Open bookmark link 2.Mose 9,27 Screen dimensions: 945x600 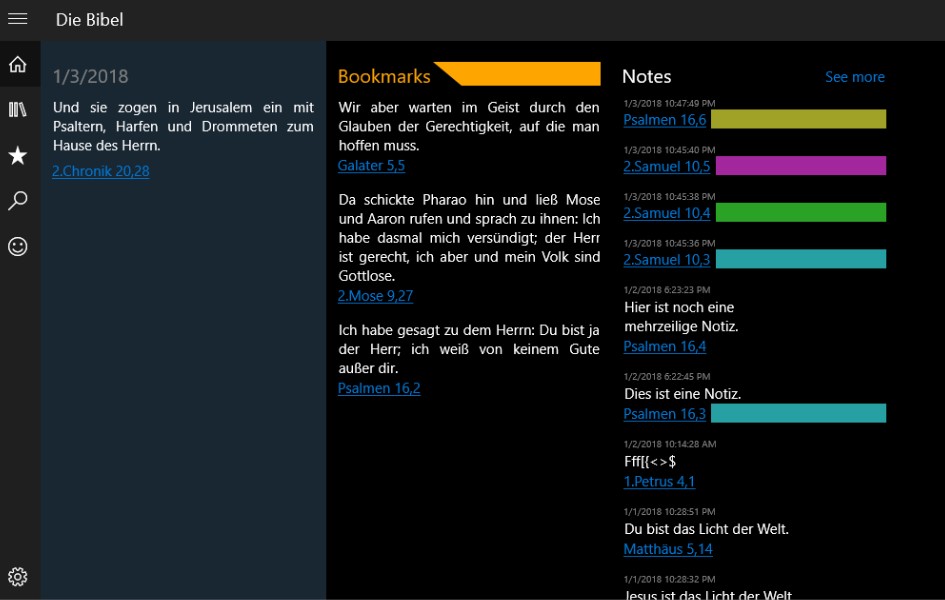[375, 296]
